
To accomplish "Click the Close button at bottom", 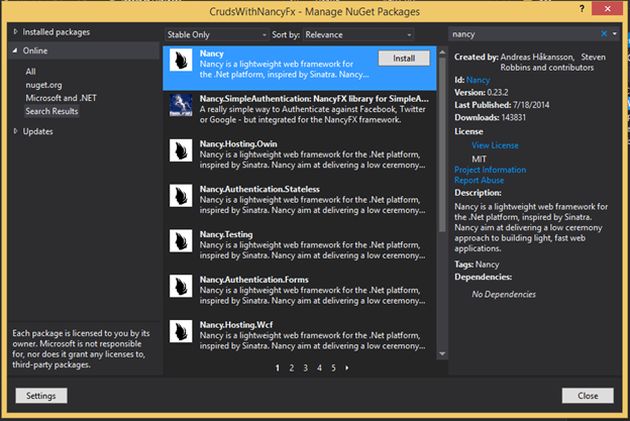I will point(587,396).
